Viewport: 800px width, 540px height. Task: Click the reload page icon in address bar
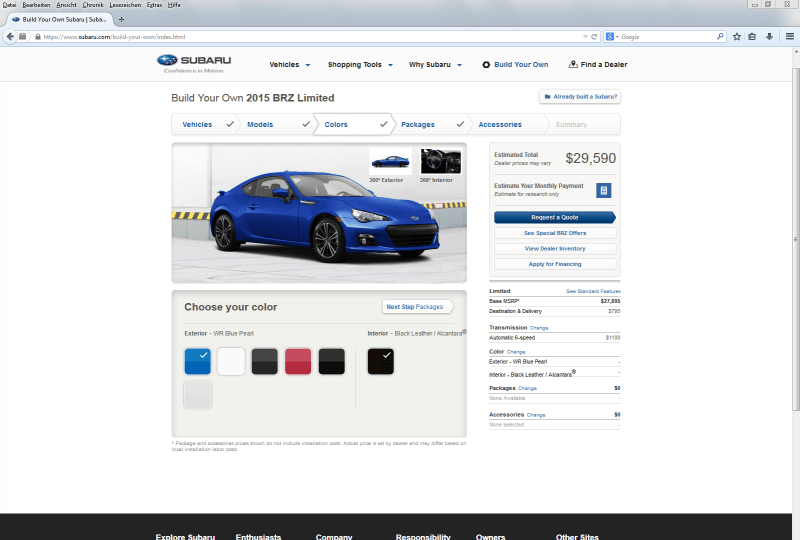pyautogui.click(x=594, y=37)
